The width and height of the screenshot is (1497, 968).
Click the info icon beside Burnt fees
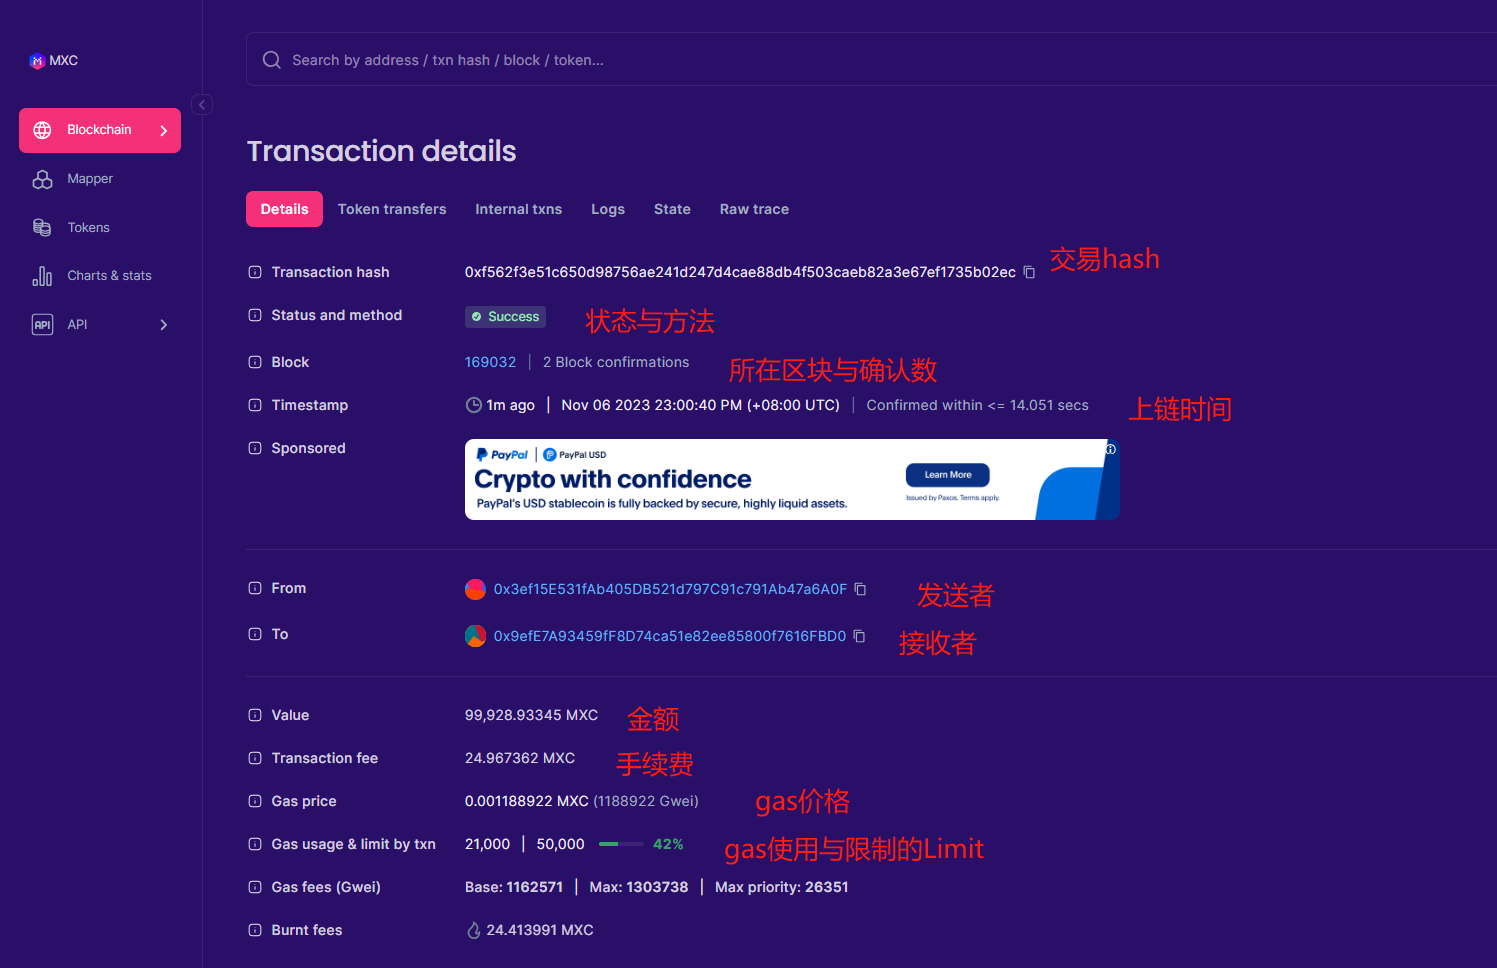click(255, 930)
